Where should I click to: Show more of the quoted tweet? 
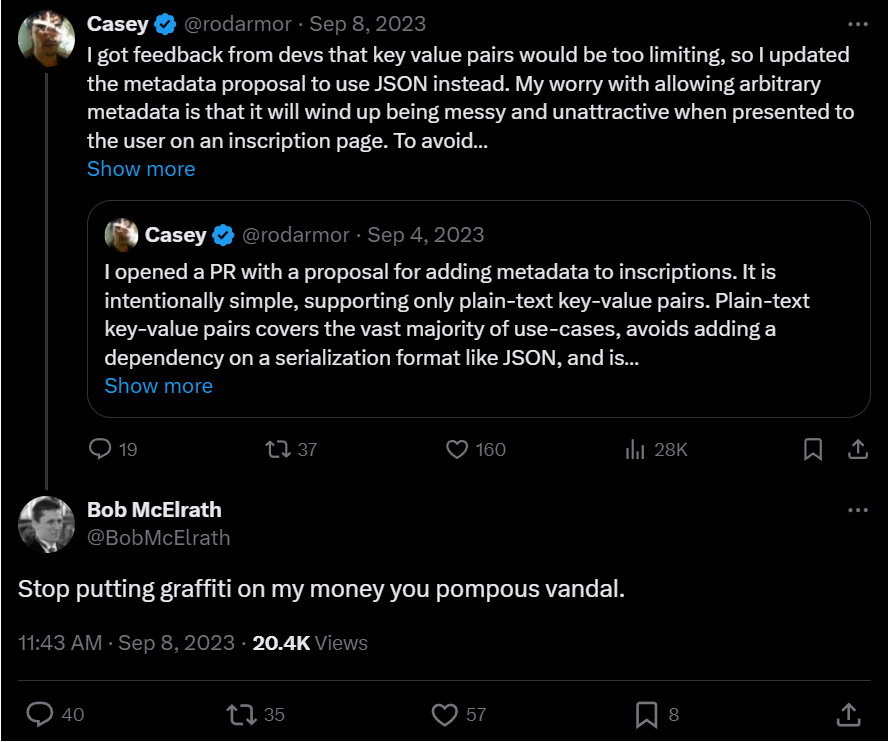tap(158, 386)
